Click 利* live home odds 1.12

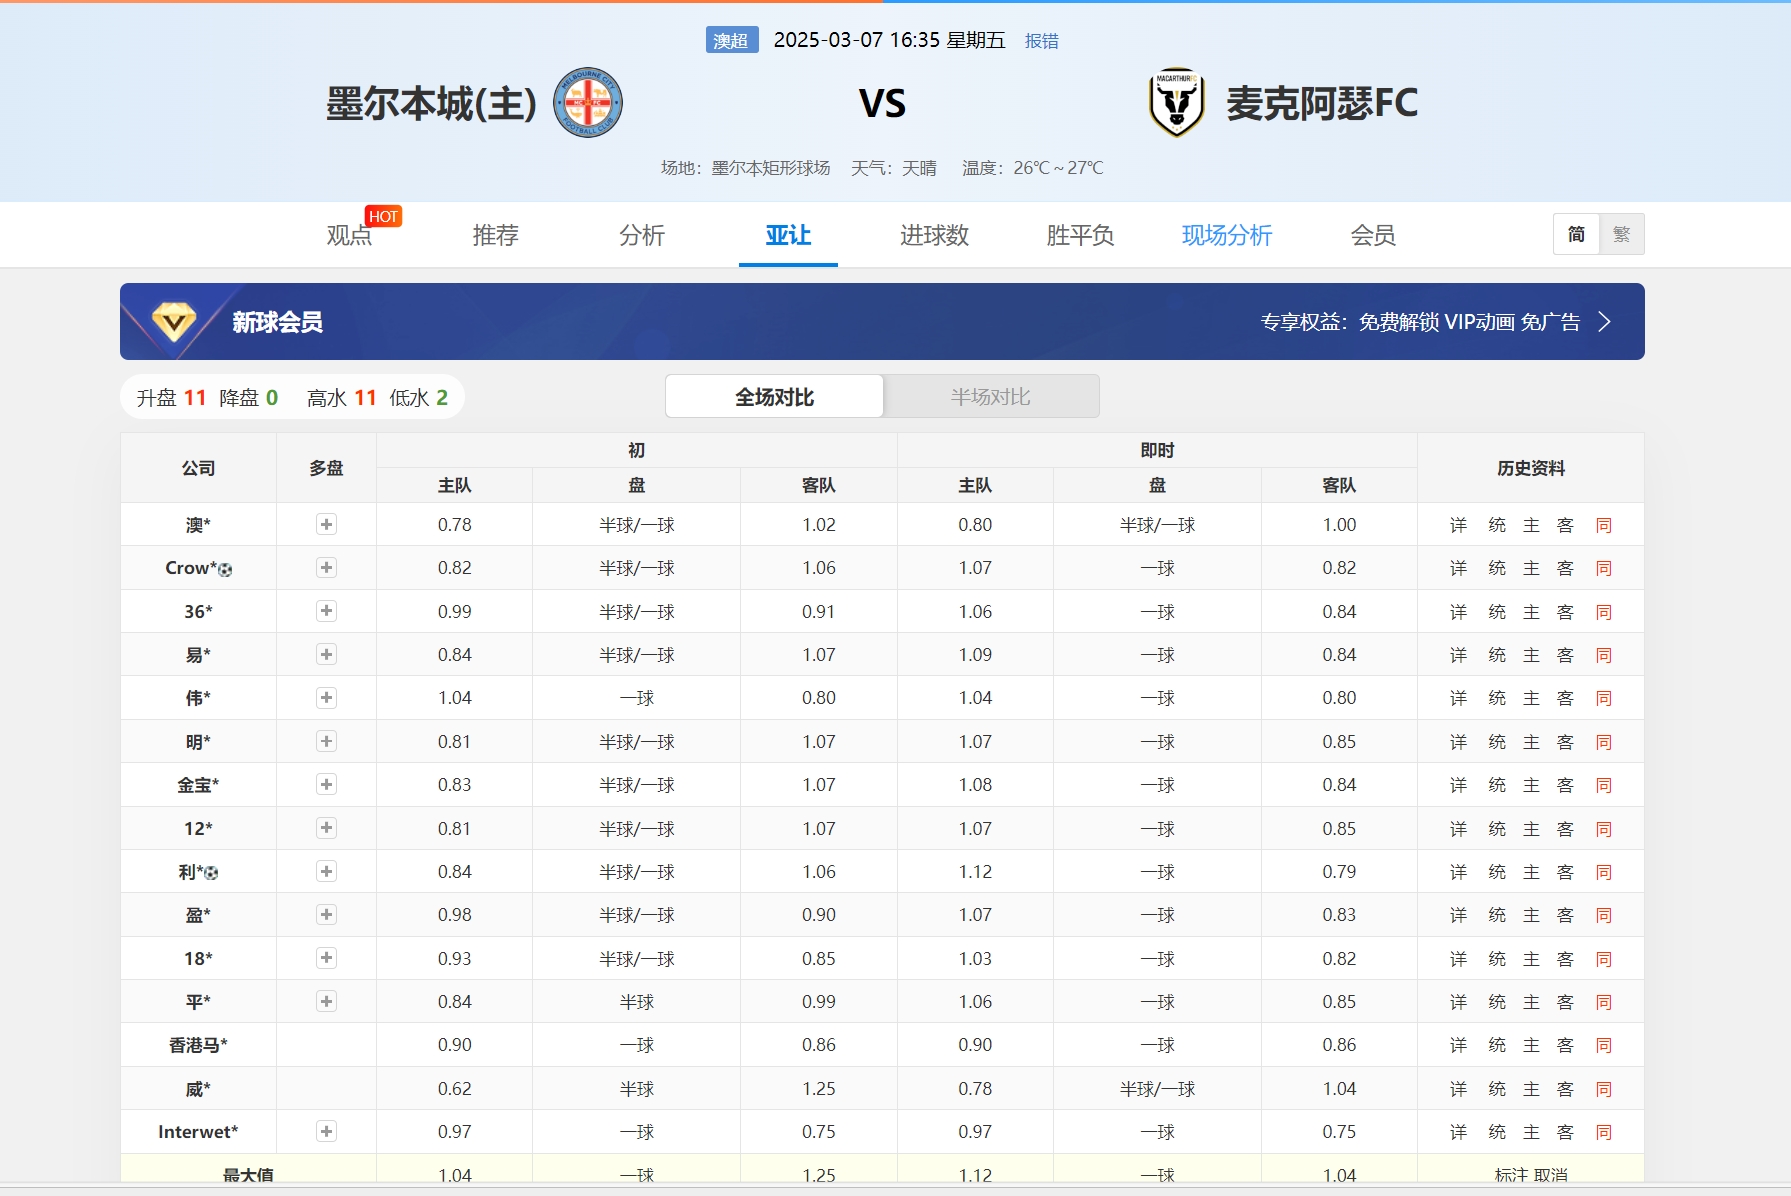coord(975,872)
